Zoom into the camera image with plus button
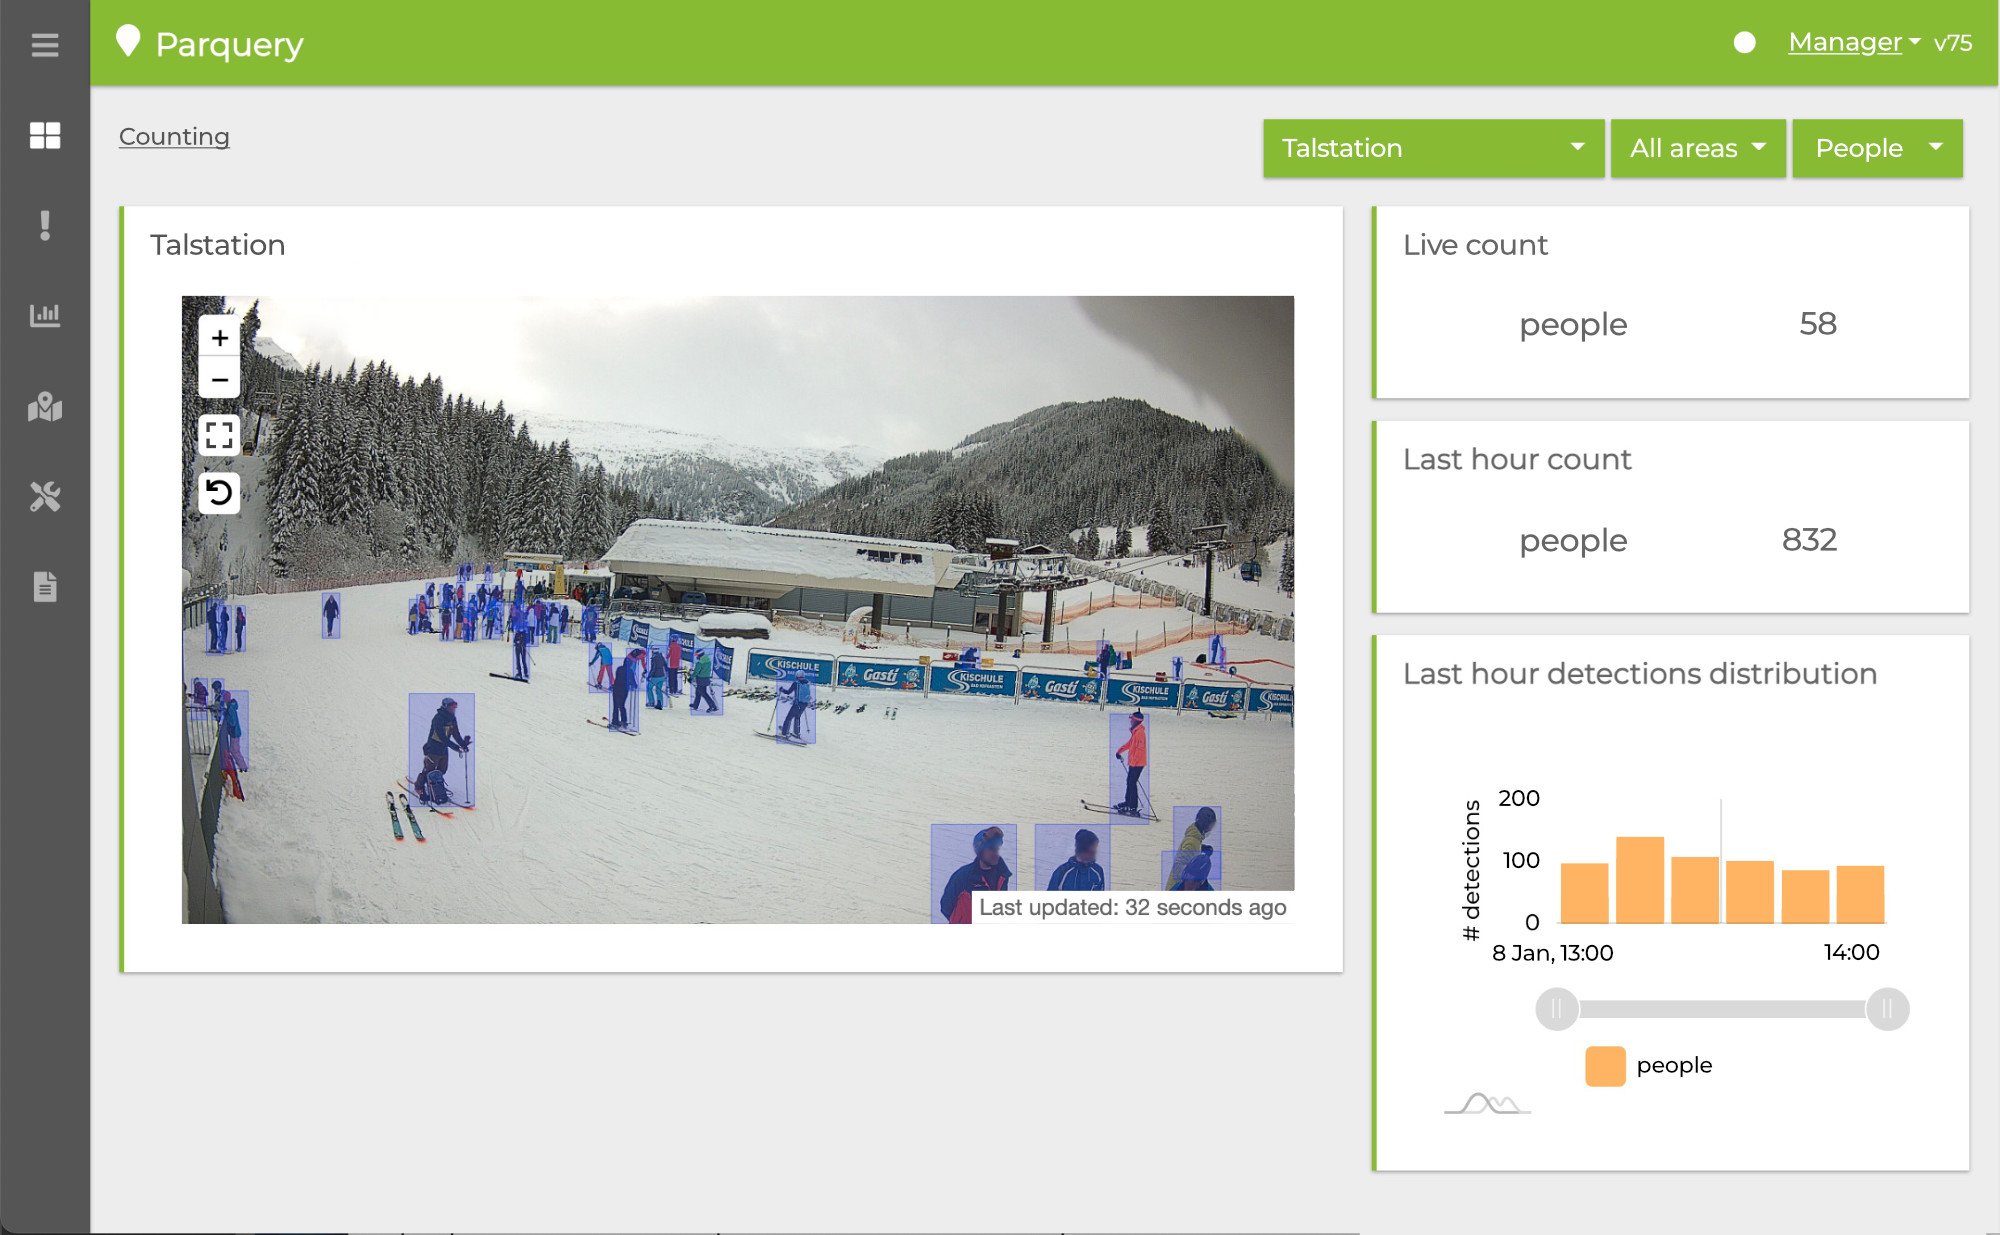The image size is (2000, 1235). pos(219,337)
